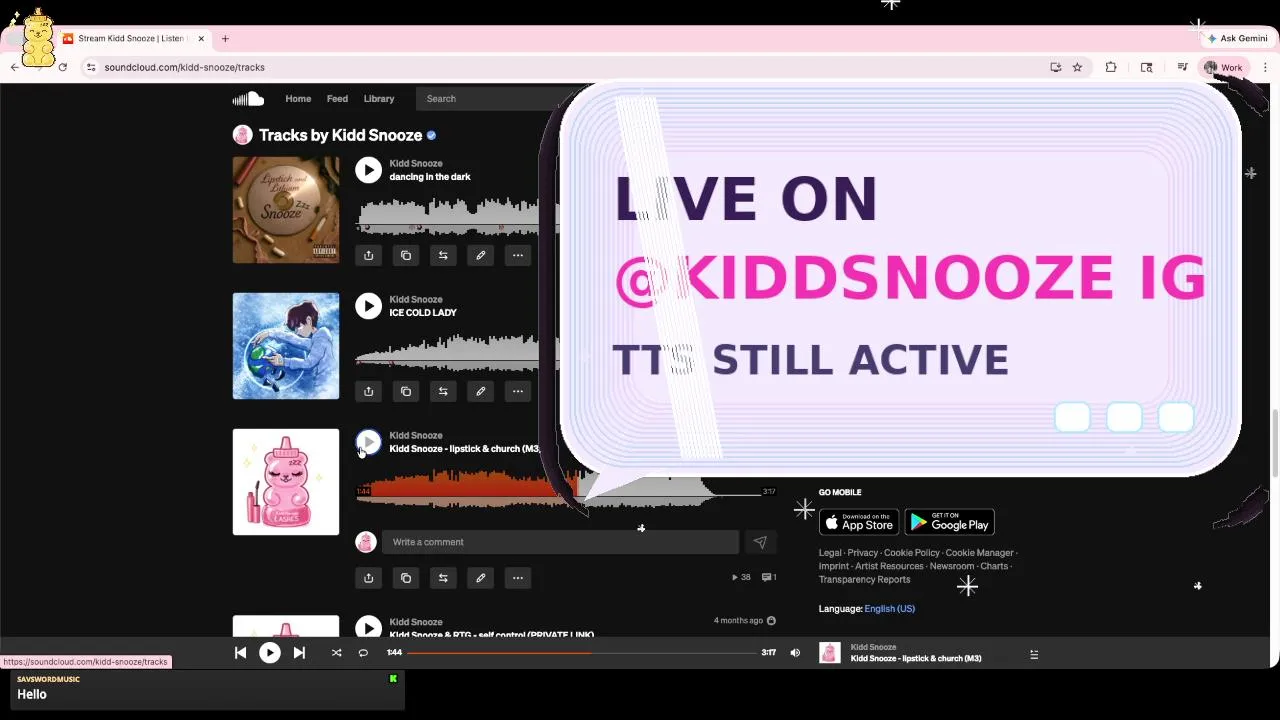This screenshot has width=1280, height=720.
Task: Go to the Home tab
Action: (x=298, y=98)
